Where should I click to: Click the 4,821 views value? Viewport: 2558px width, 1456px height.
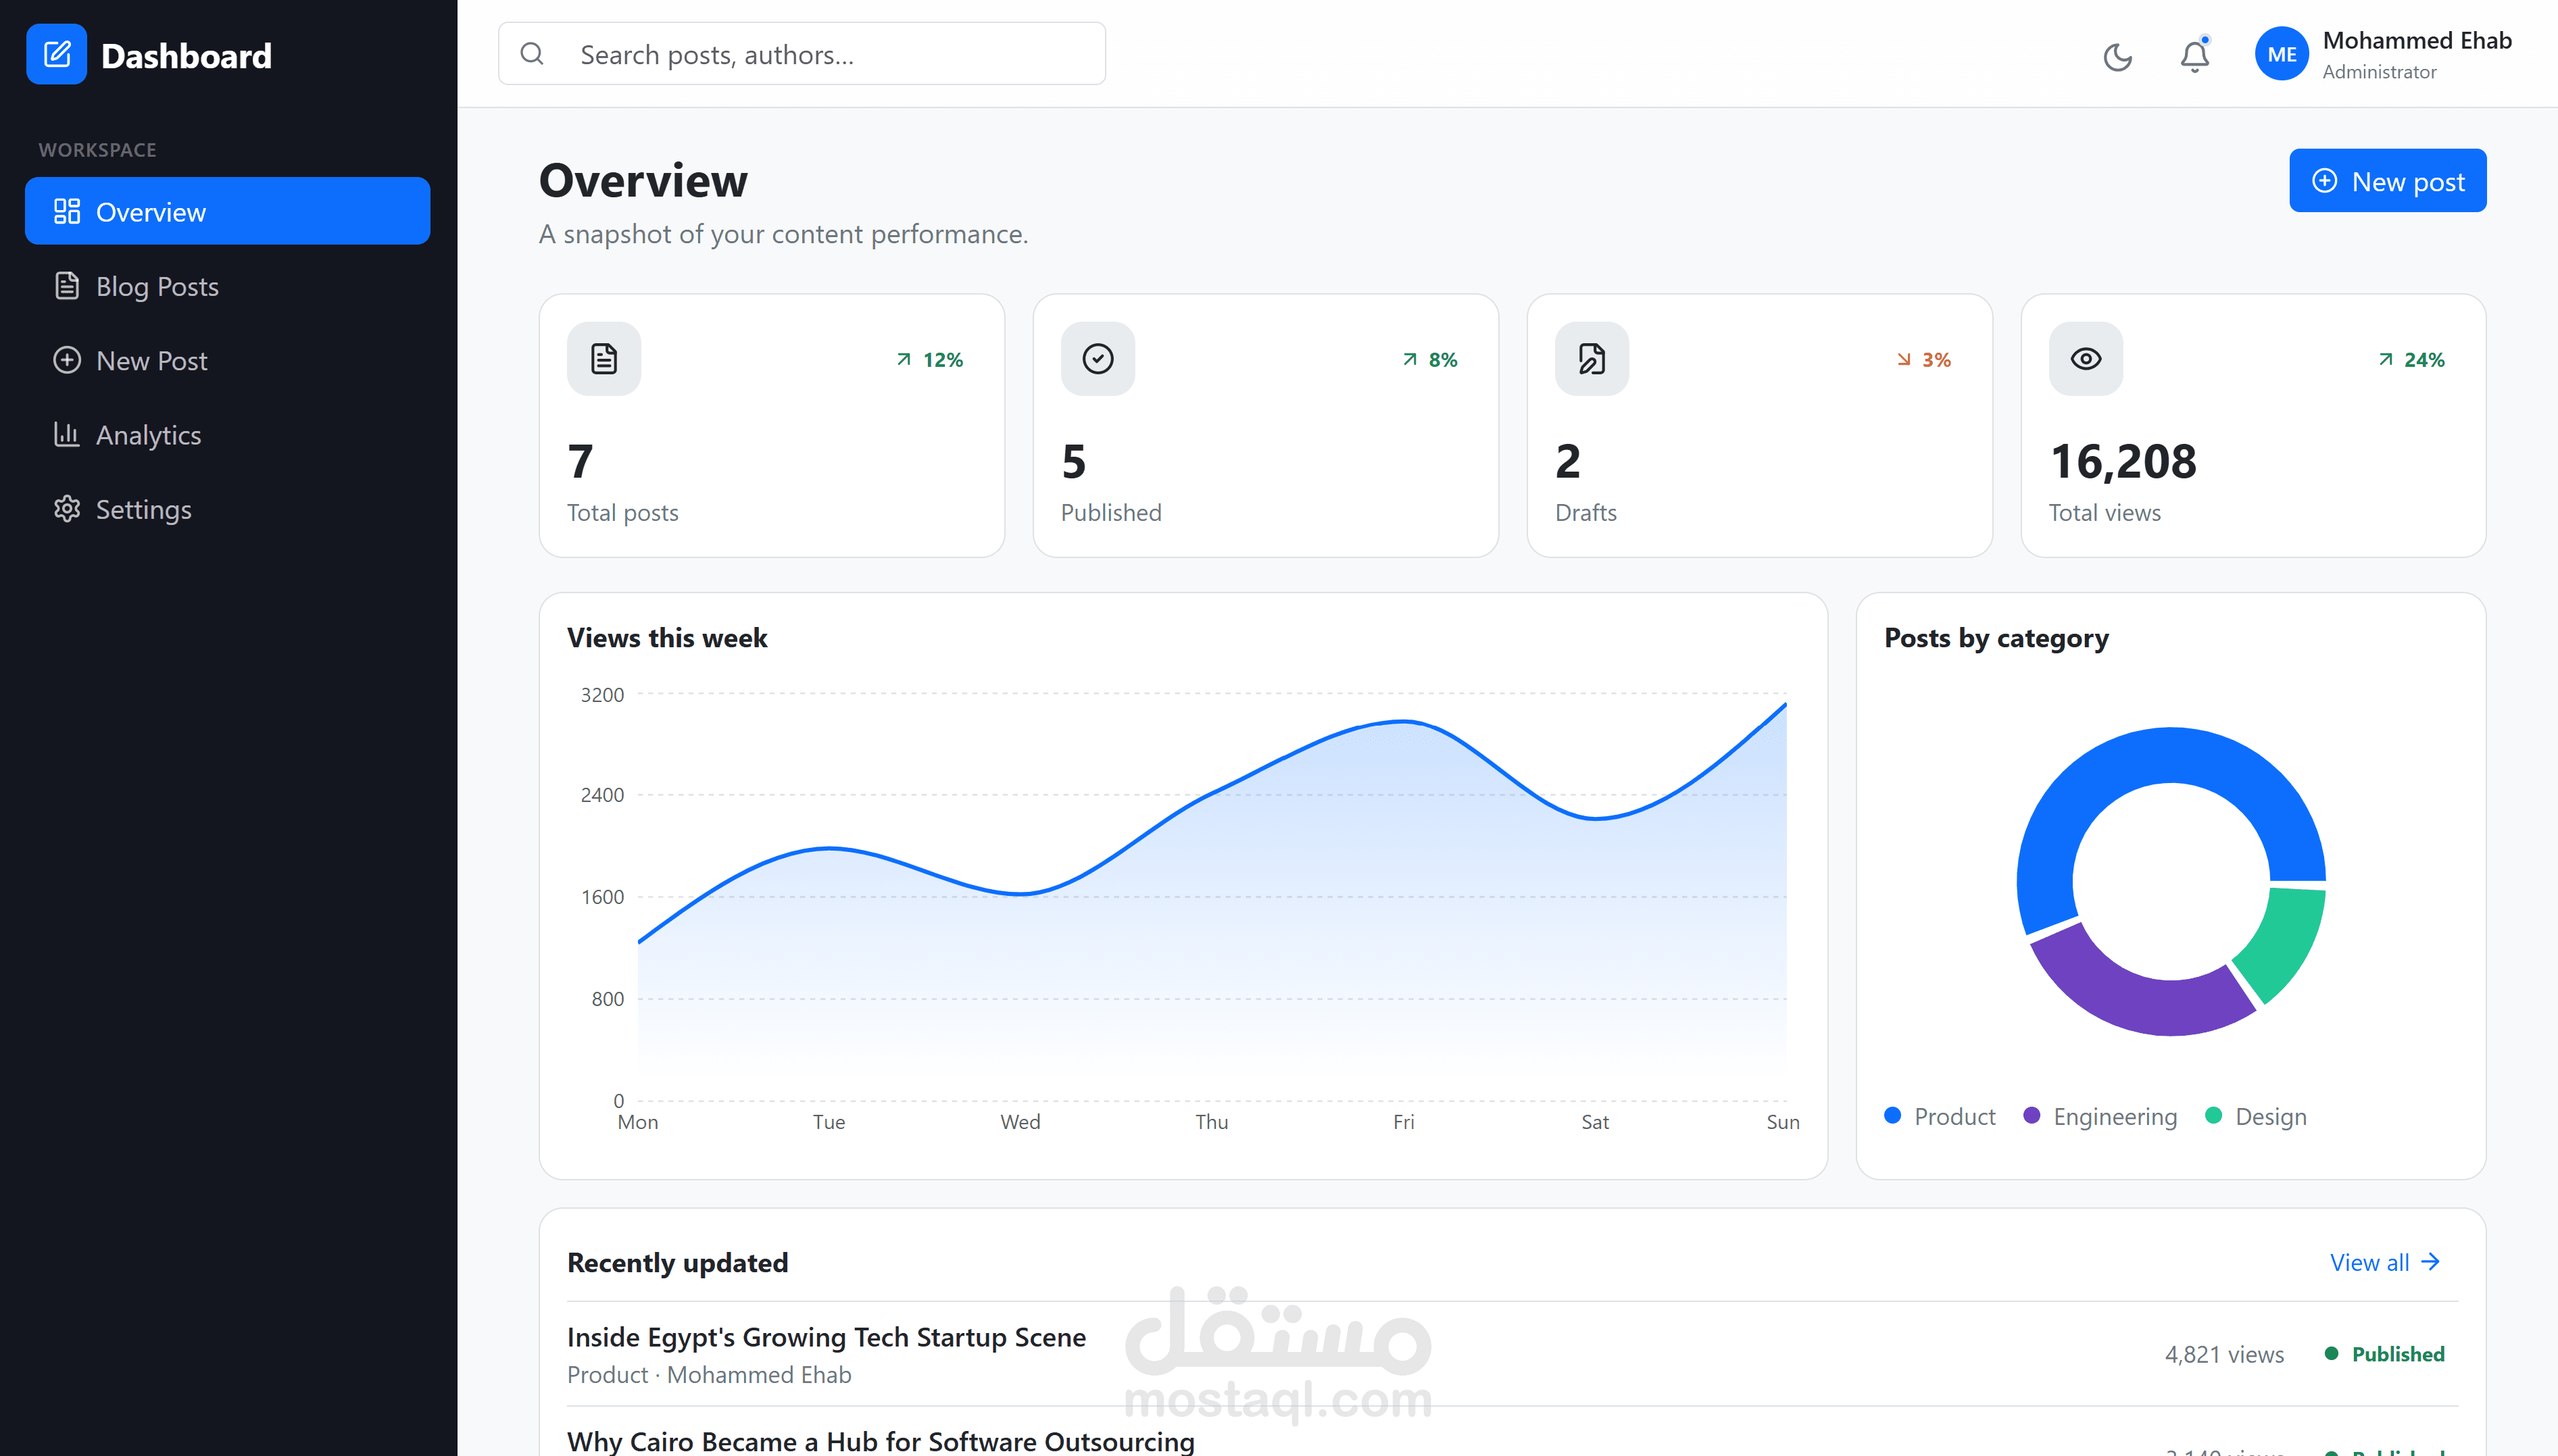[x=2224, y=1354]
